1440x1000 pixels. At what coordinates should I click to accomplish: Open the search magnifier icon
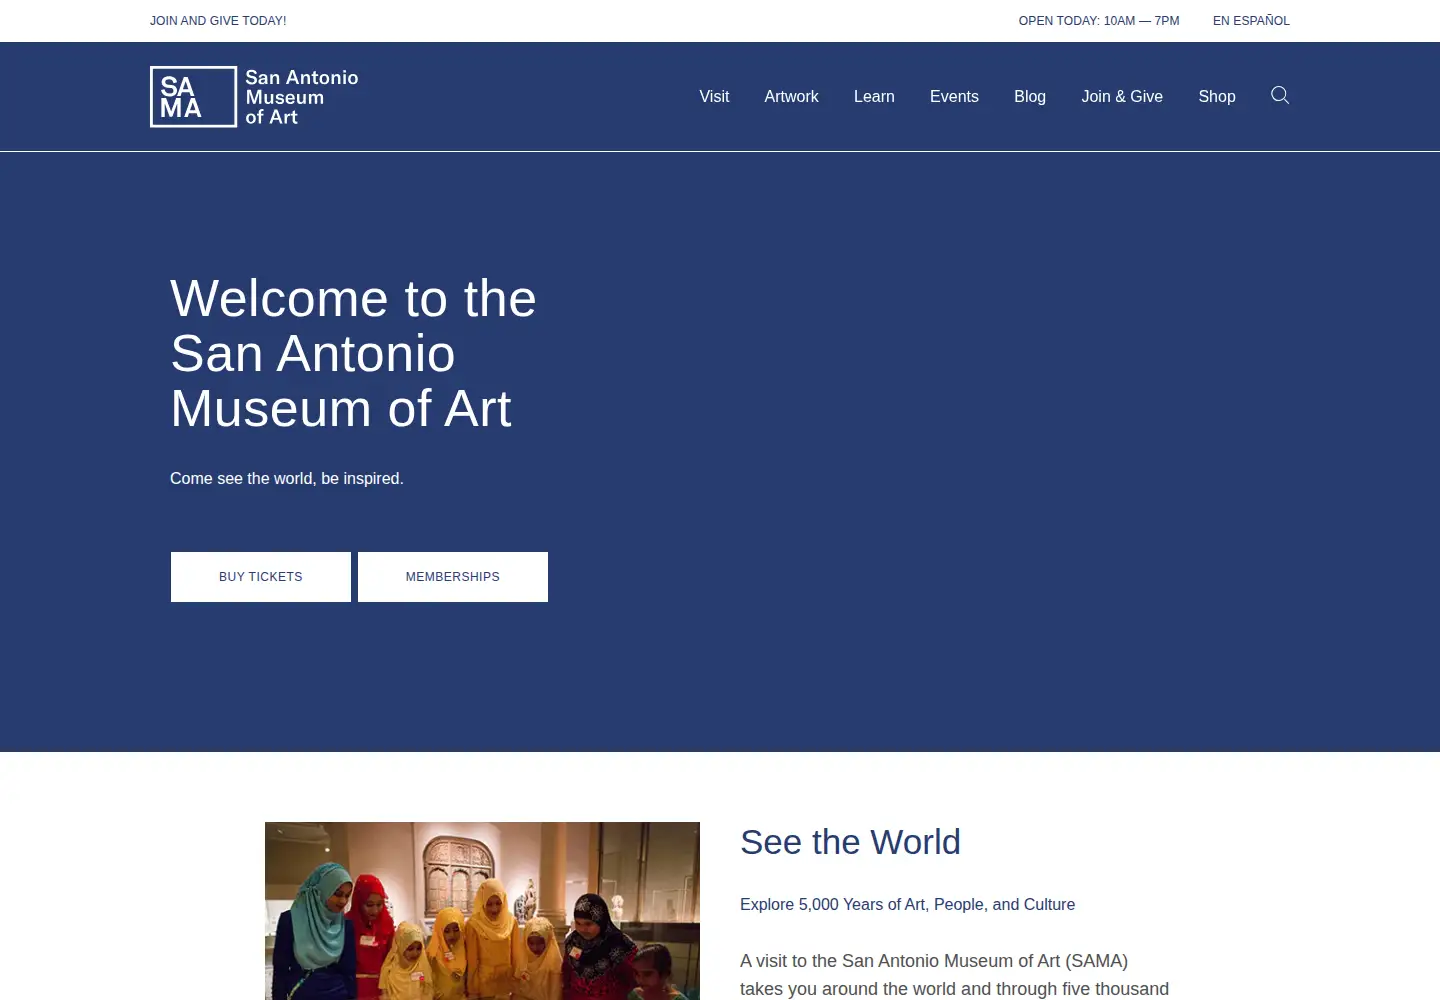point(1280,96)
